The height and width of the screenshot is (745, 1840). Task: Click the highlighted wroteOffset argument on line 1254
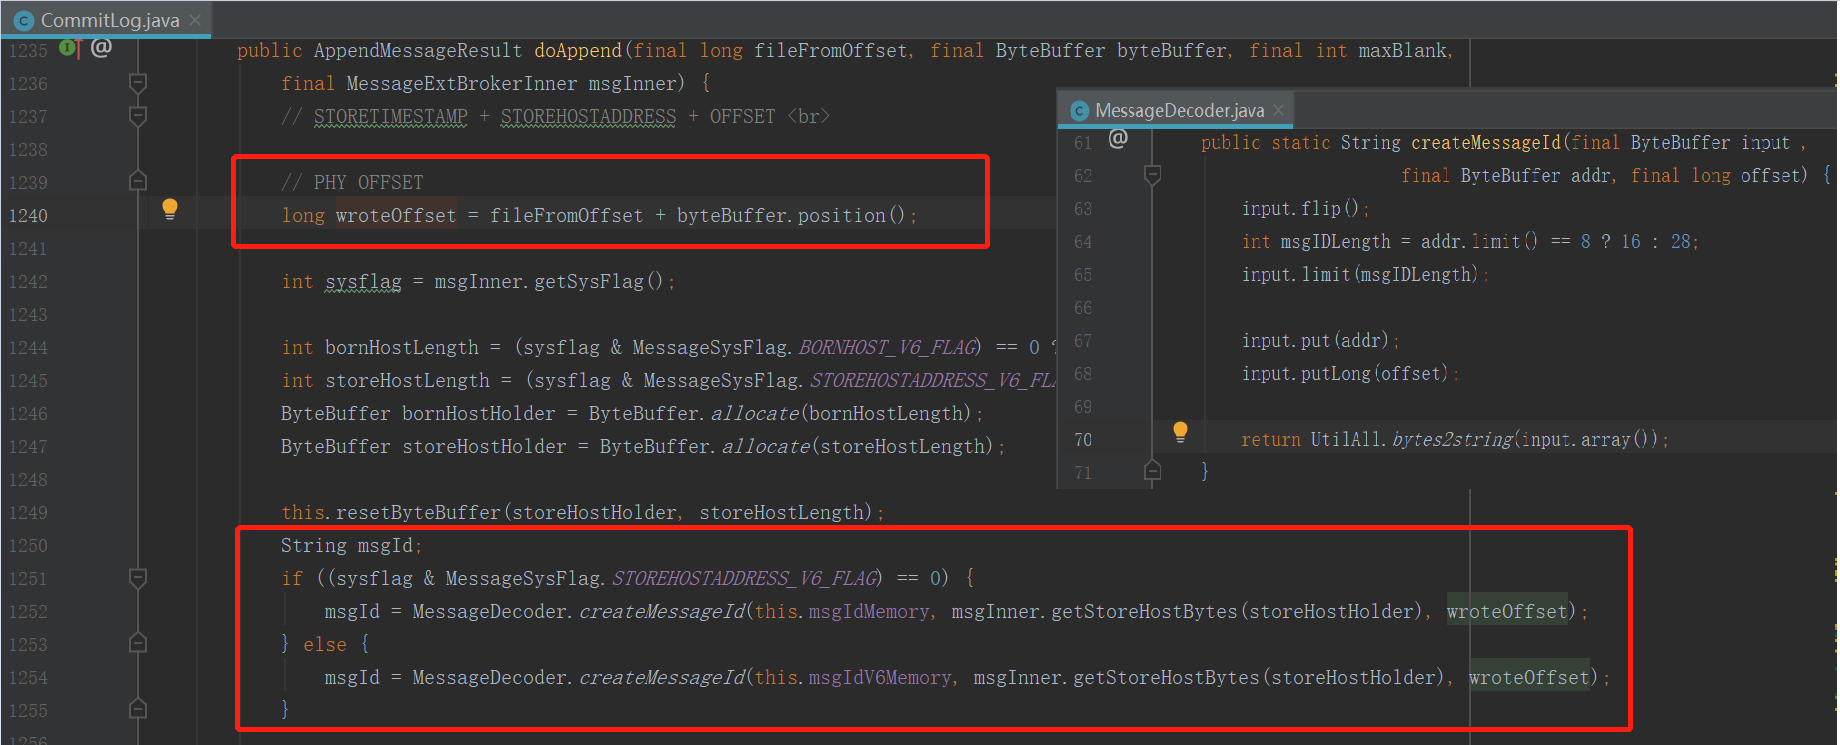(1528, 678)
